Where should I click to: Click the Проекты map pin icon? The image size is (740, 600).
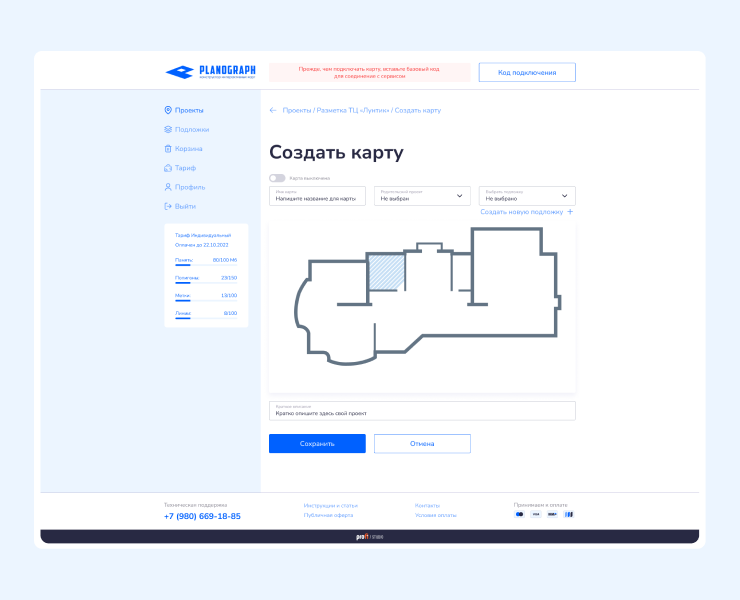click(168, 110)
